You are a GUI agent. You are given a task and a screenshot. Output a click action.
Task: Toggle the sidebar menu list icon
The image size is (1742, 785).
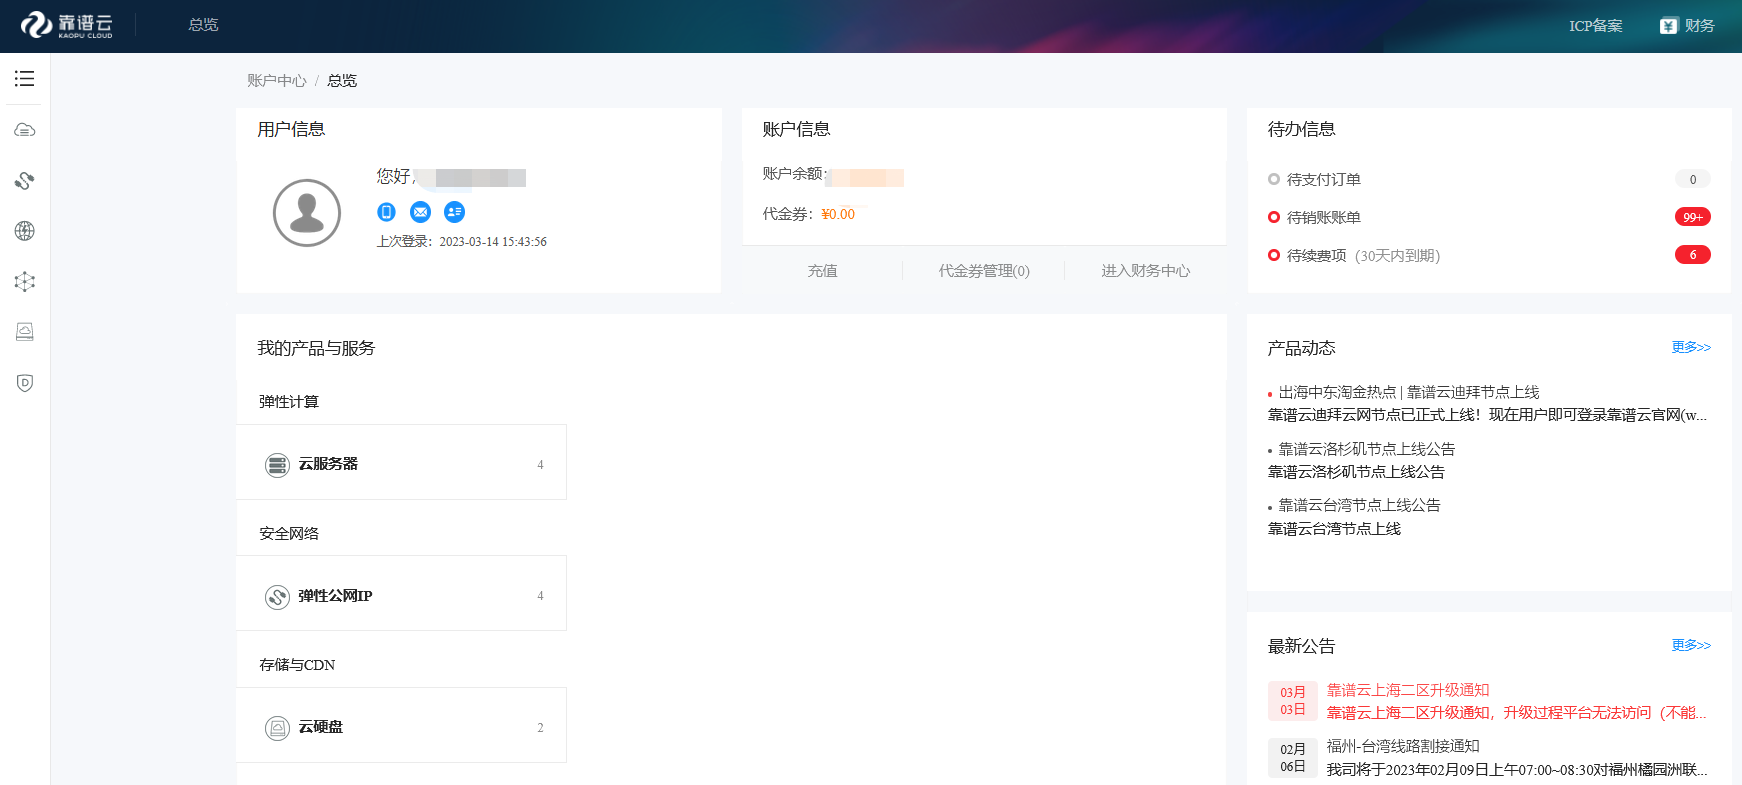[x=25, y=78]
